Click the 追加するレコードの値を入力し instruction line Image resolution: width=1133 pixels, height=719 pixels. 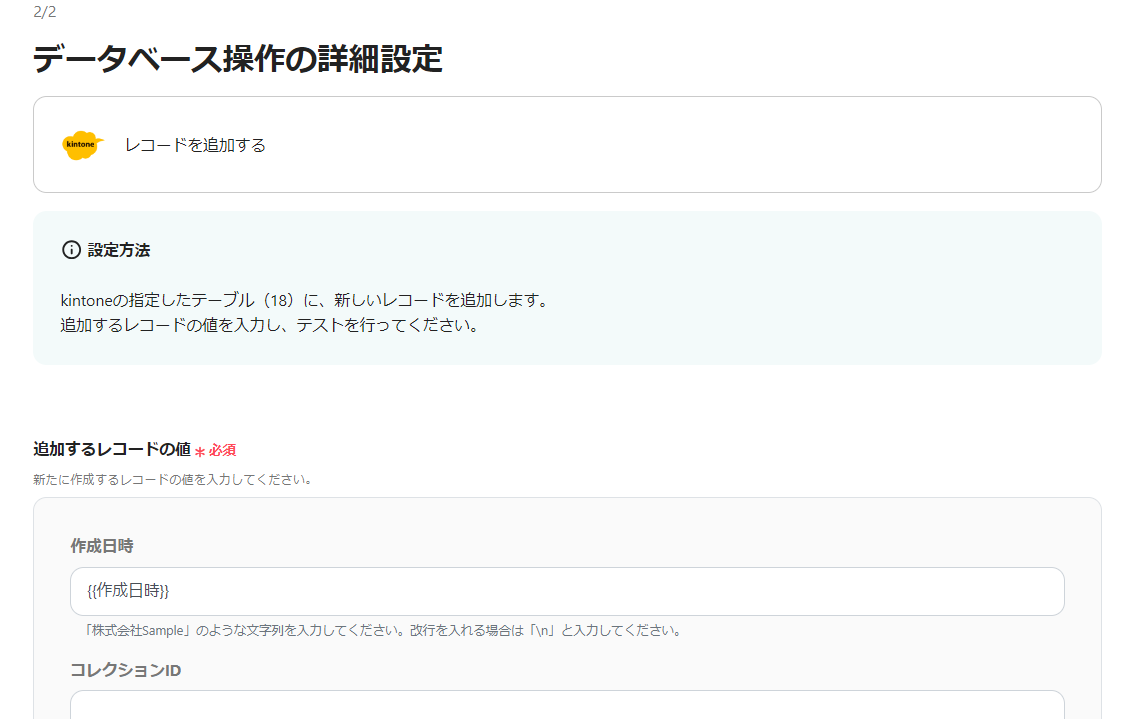[x=271, y=325]
